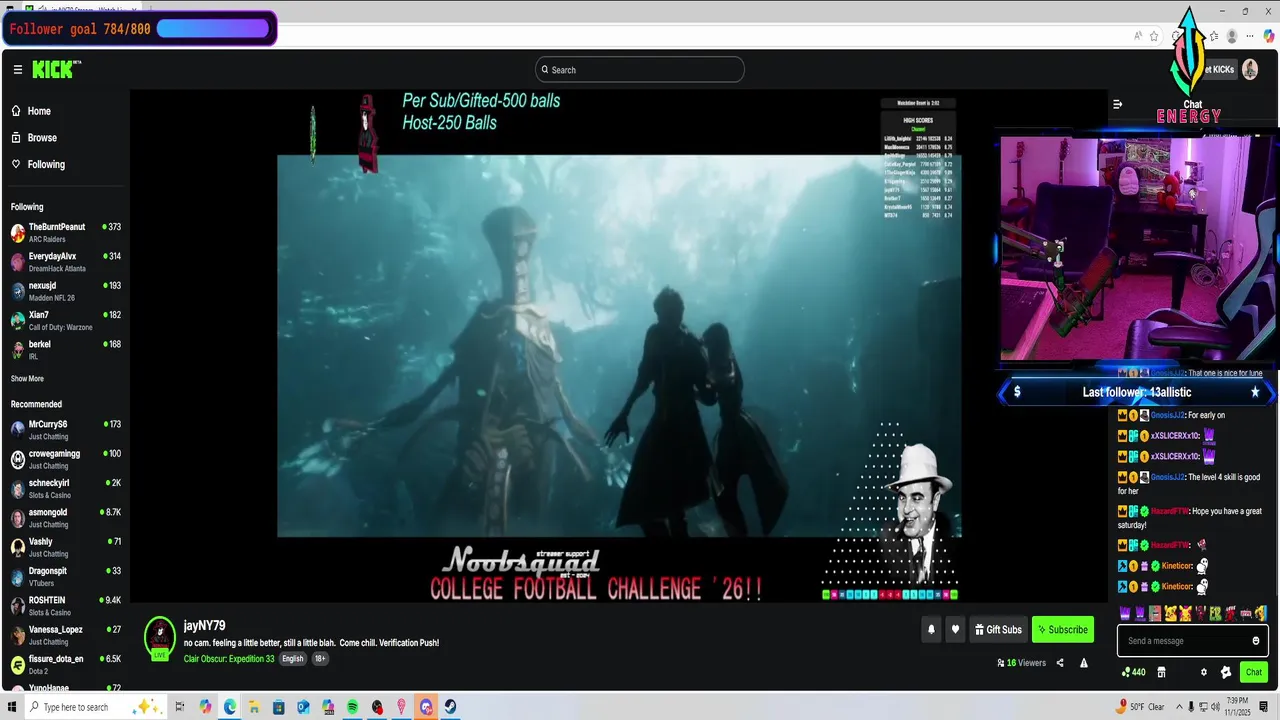
Task: Open schneckyirl Slots & Casino channel
Action: point(65,488)
